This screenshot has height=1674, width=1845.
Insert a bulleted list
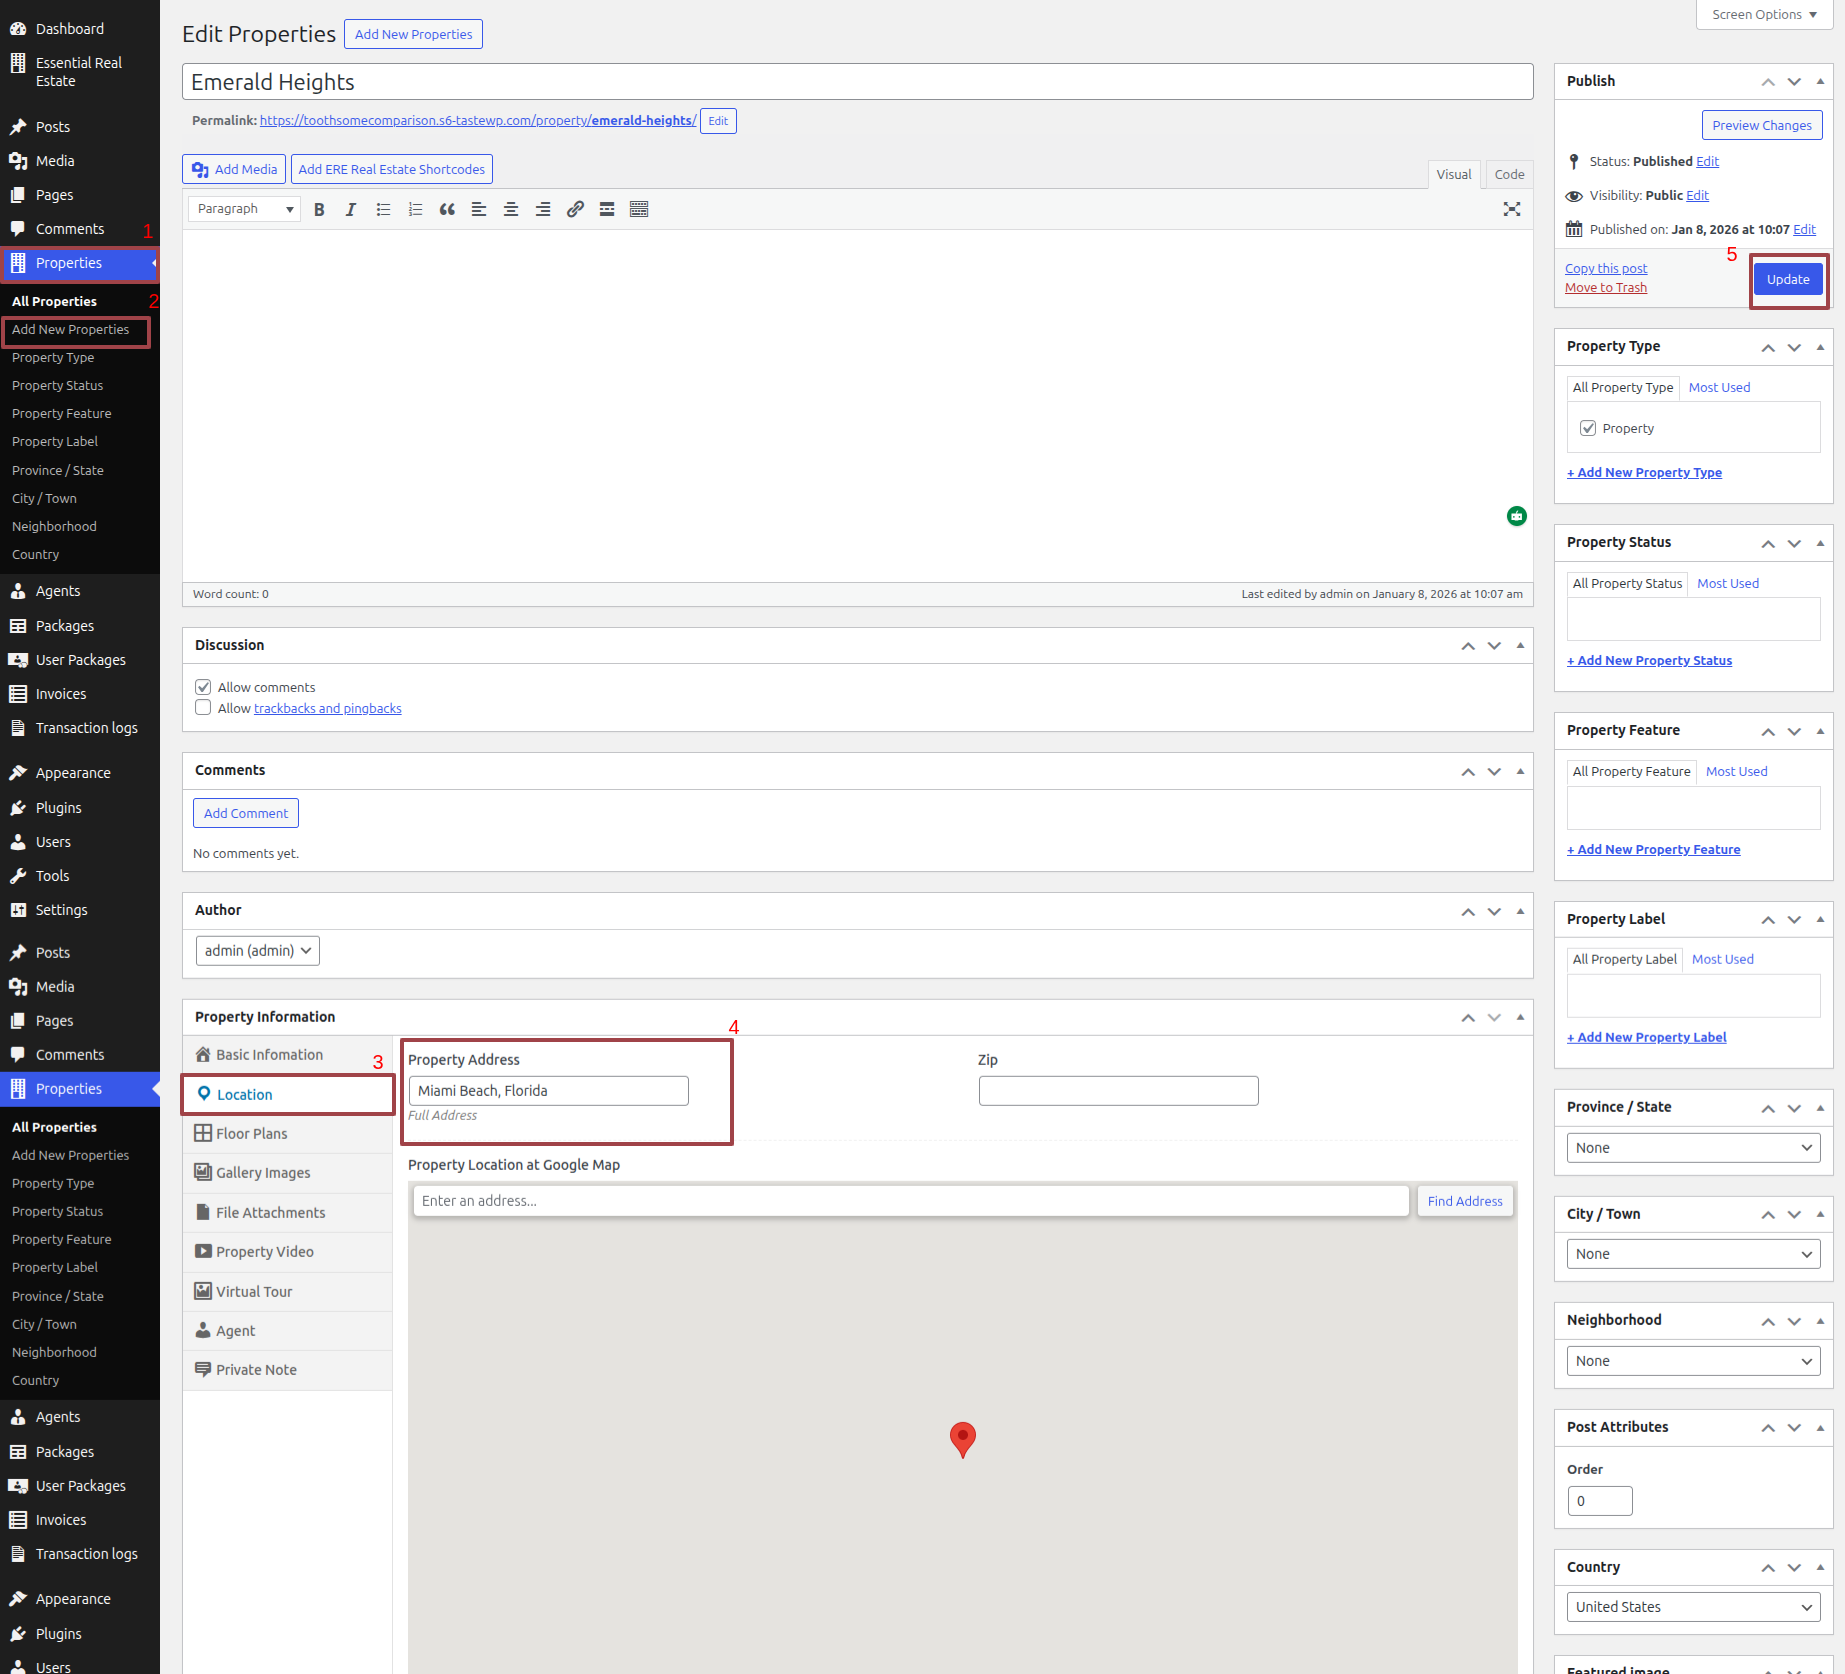[383, 209]
